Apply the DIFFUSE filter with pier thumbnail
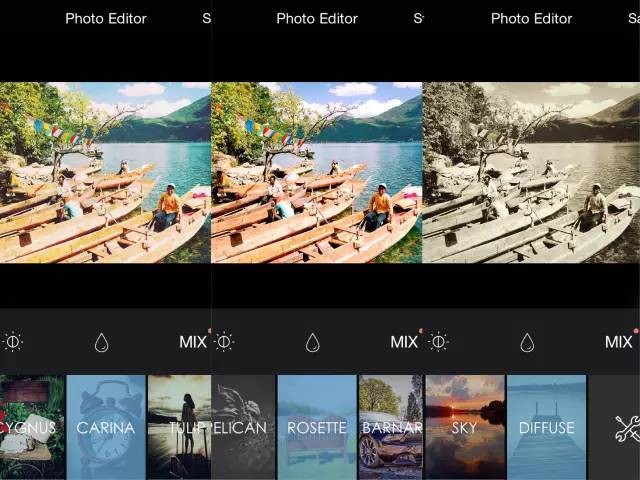This screenshot has width=640, height=480. click(x=546, y=427)
